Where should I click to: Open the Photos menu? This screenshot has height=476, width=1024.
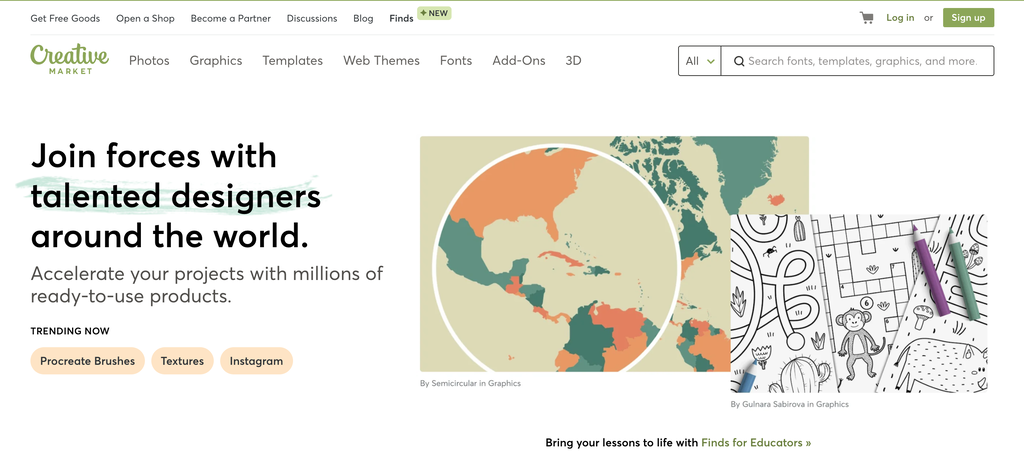pos(149,61)
